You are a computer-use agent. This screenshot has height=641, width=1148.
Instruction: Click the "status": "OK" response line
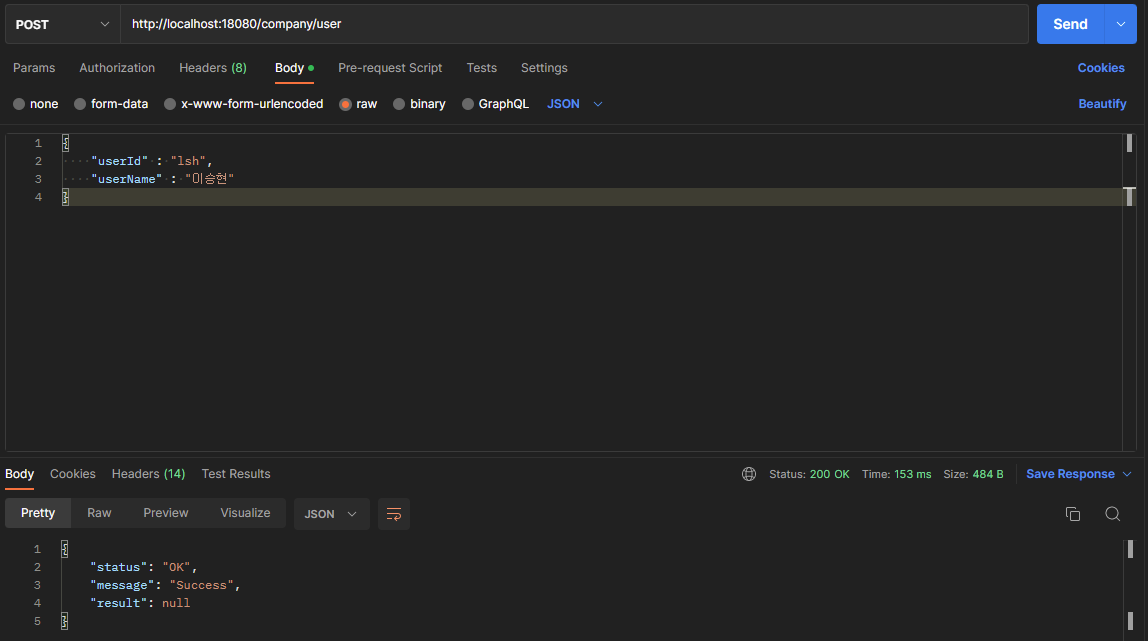(144, 567)
